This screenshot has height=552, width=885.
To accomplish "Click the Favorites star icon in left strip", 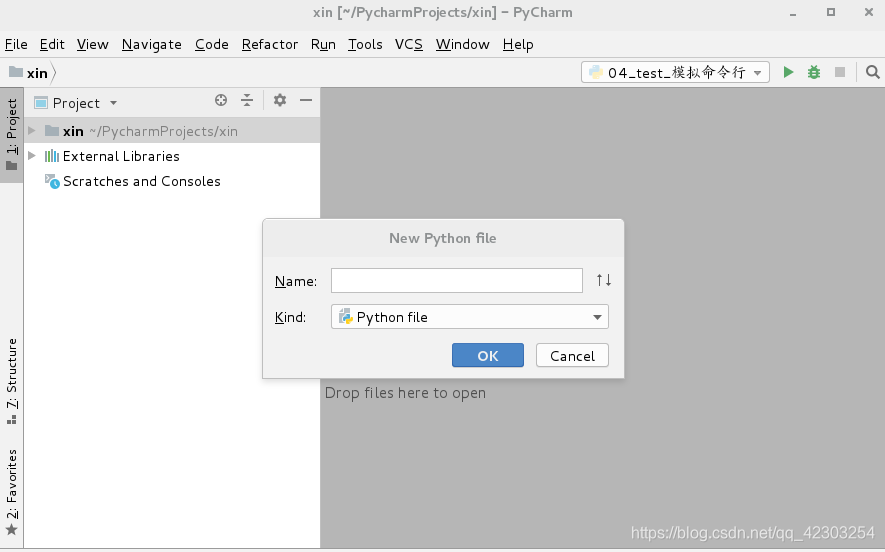I will [x=11, y=530].
